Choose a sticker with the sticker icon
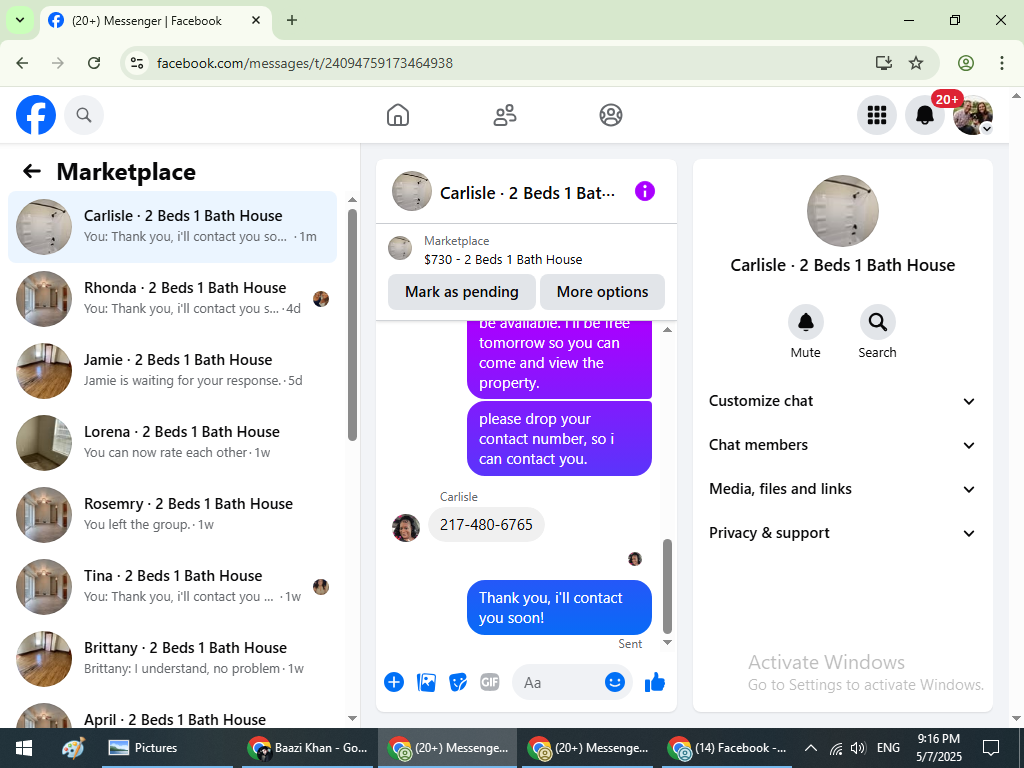Image resolution: width=1024 pixels, height=768 pixels. coord(458,682)
